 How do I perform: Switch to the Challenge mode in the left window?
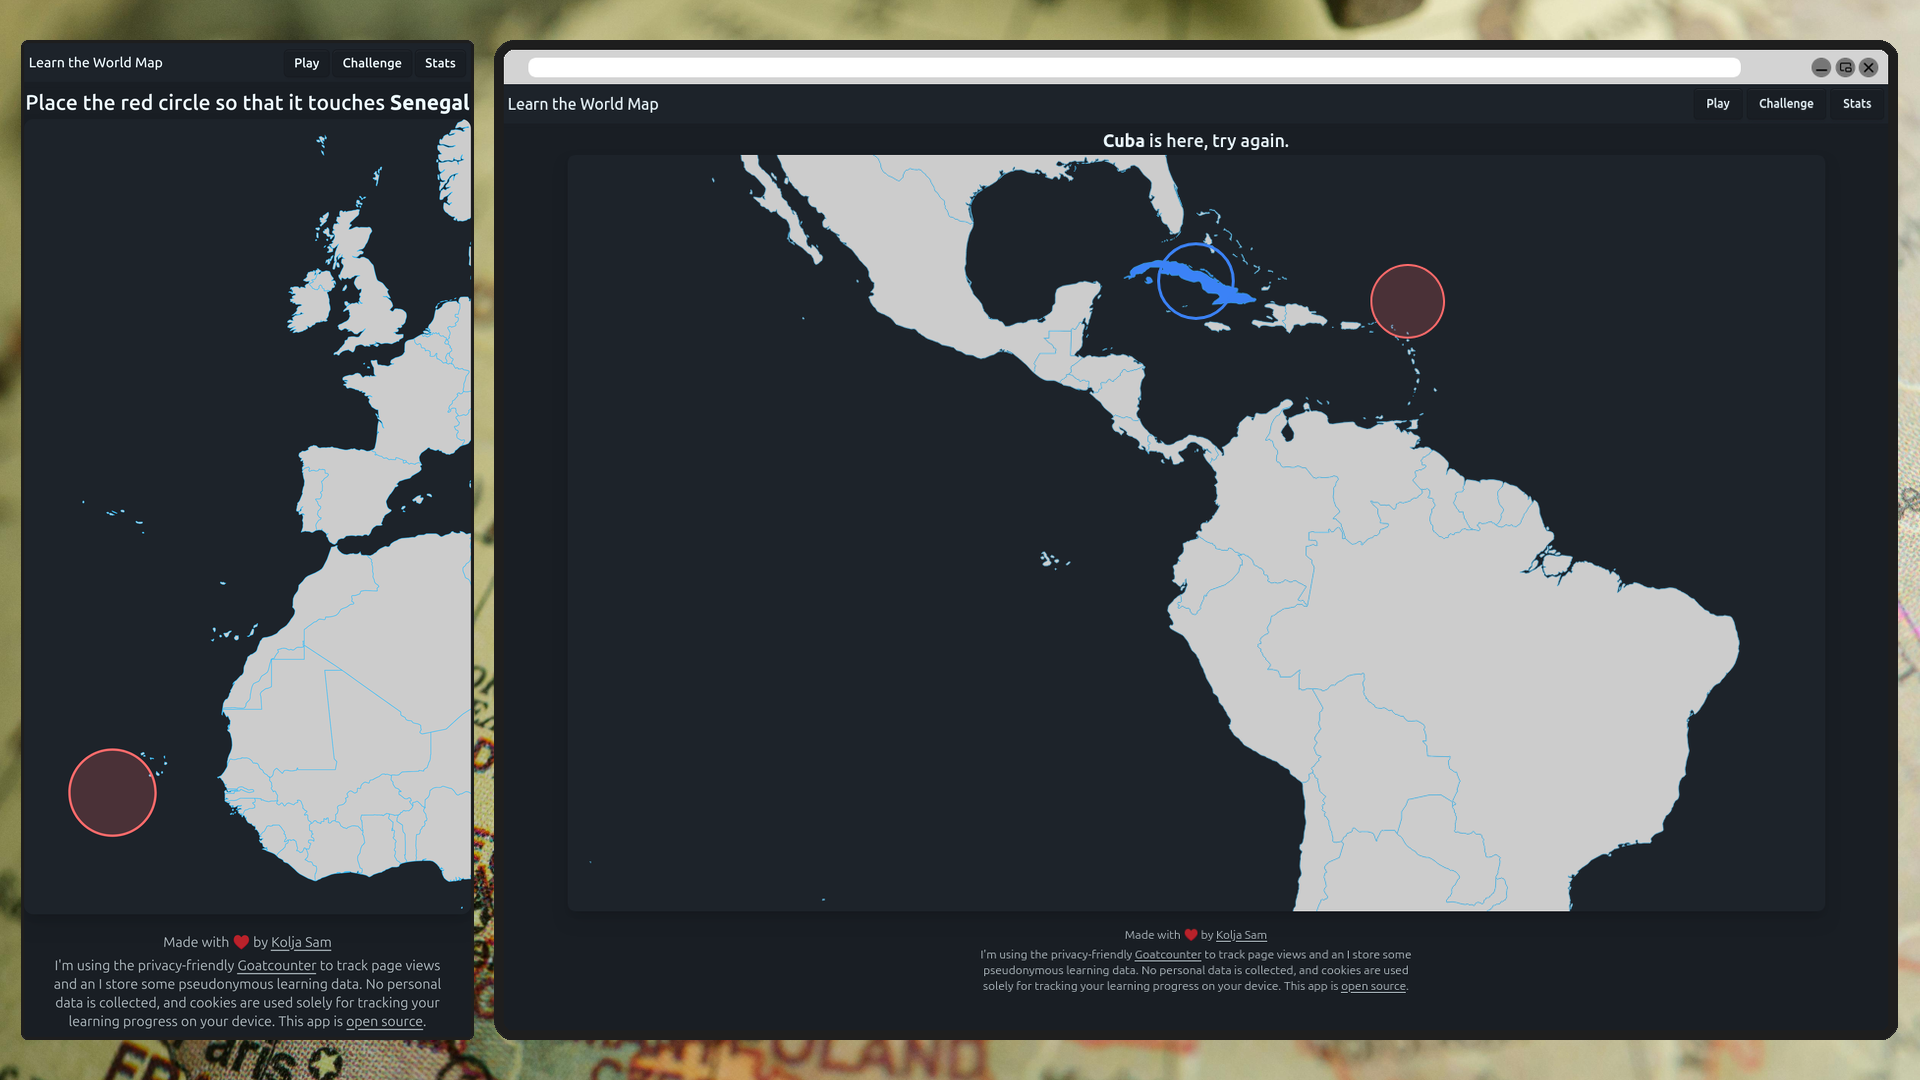tap(371, 63)
